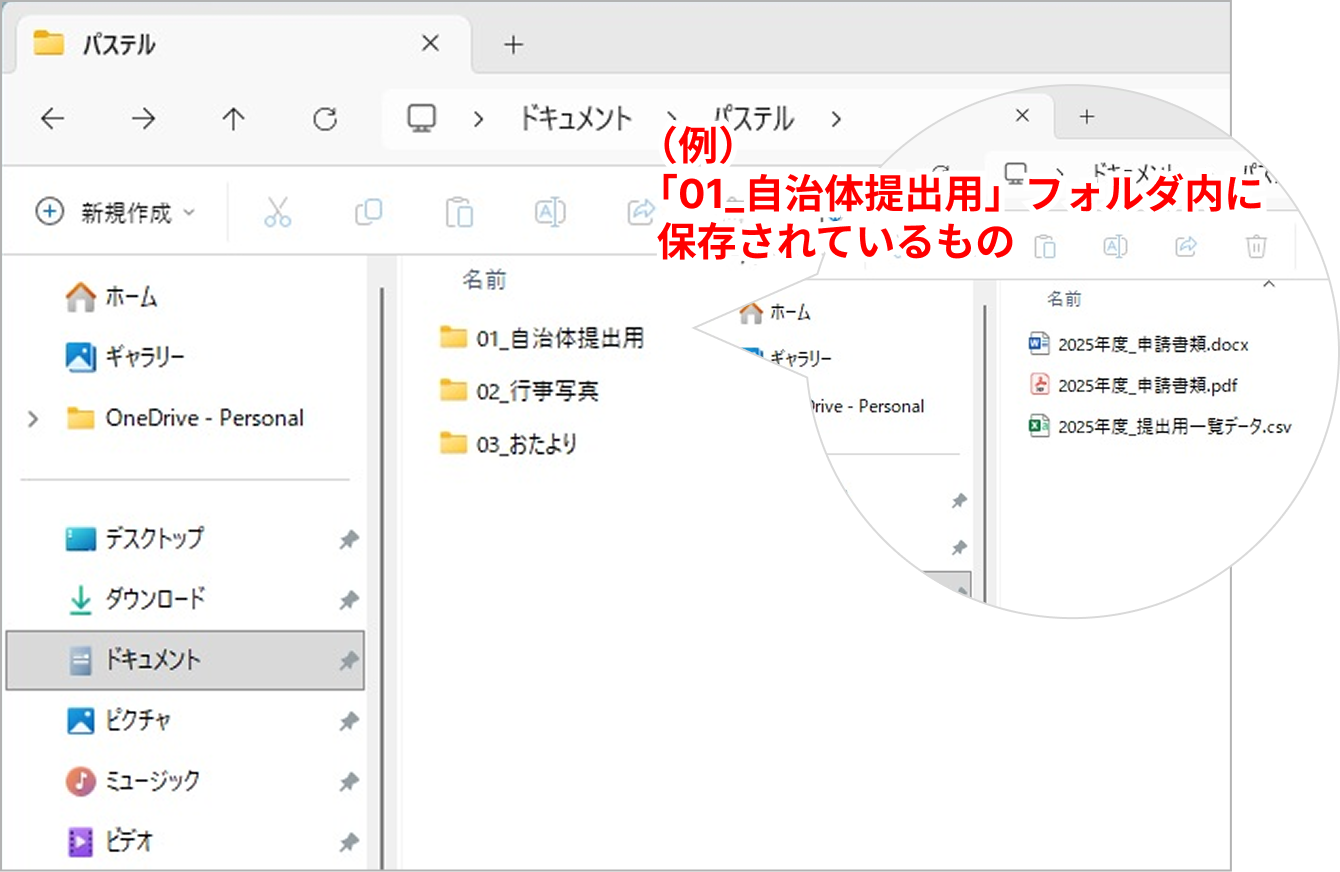Image resolution: width=1340 pixels, height=872 pixels.
Task: Go back with the left arrow
Action: coord(52,120)
